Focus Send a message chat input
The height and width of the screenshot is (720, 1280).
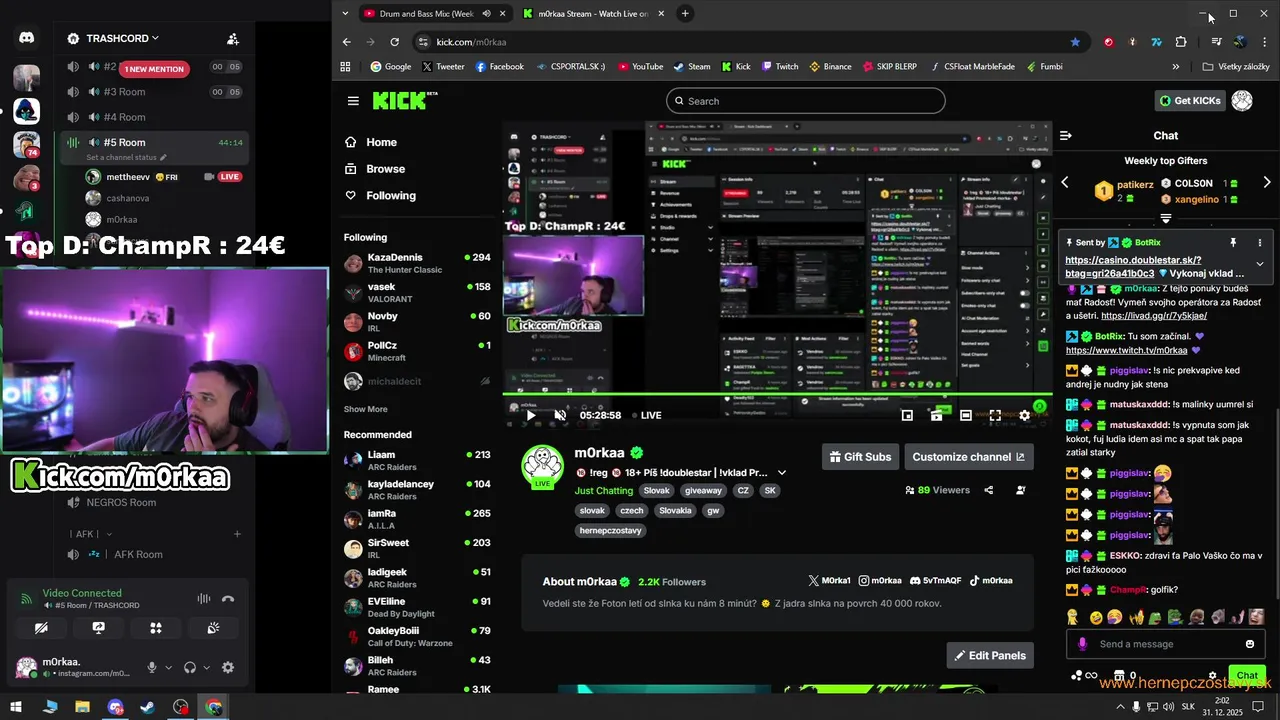pyautogui.click(x=1166, y=644)
